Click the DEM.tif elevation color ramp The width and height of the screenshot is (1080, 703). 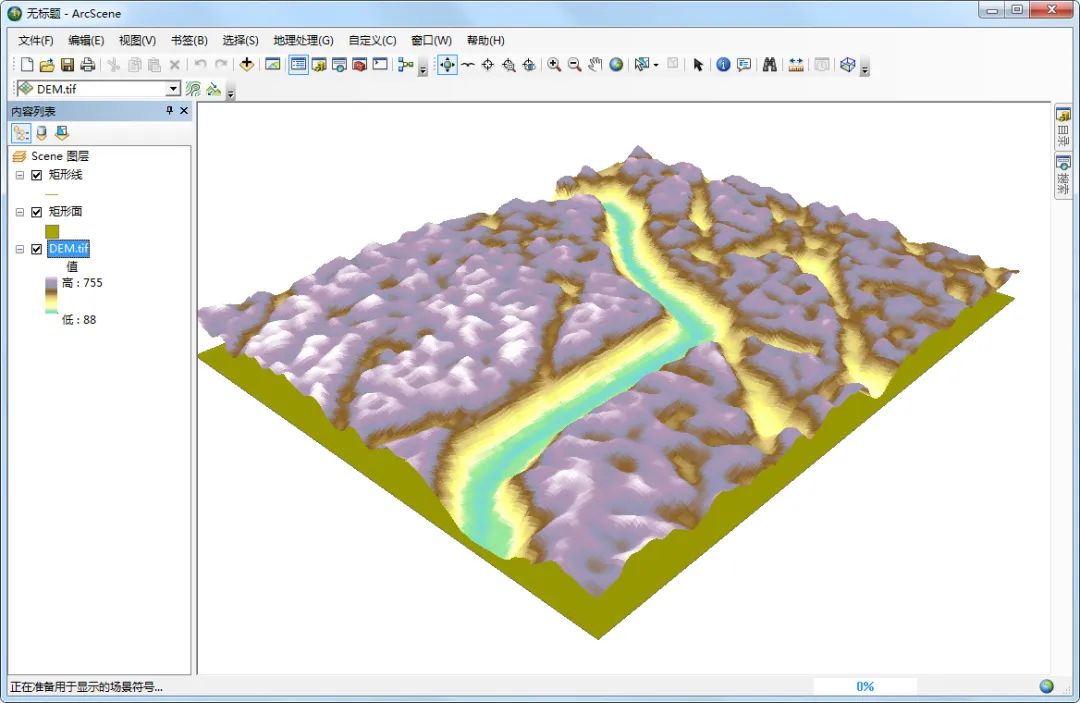52,295
